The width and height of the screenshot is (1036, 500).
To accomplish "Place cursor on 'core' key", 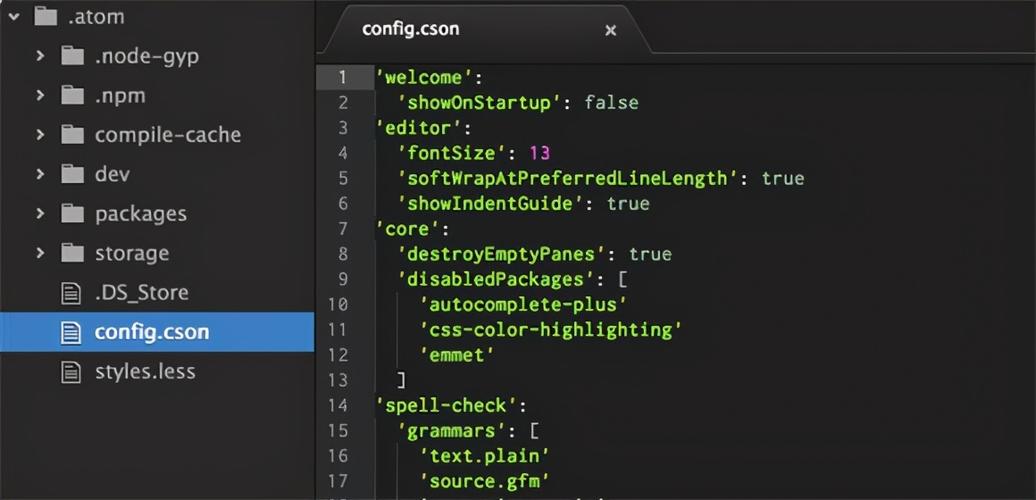I will click(x=408, y=230).
